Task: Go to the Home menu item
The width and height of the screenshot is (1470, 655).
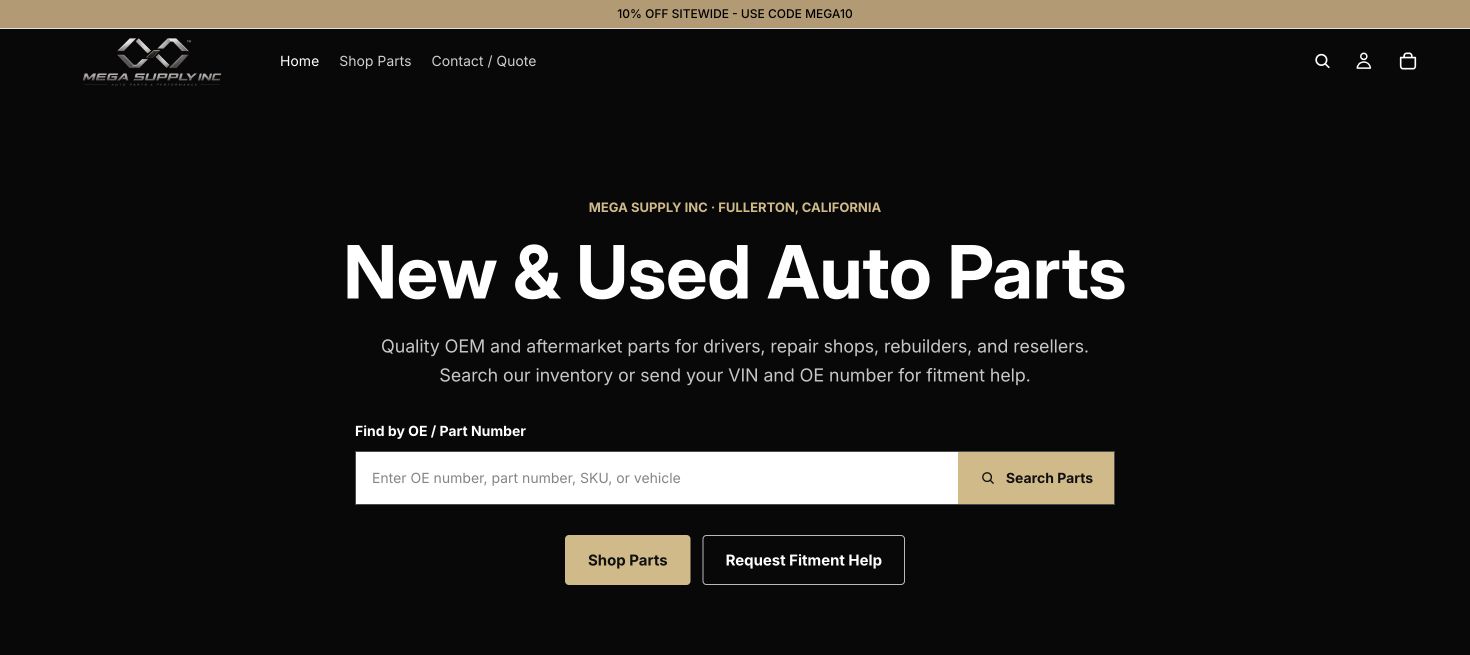Action: (x=299, y=61)
